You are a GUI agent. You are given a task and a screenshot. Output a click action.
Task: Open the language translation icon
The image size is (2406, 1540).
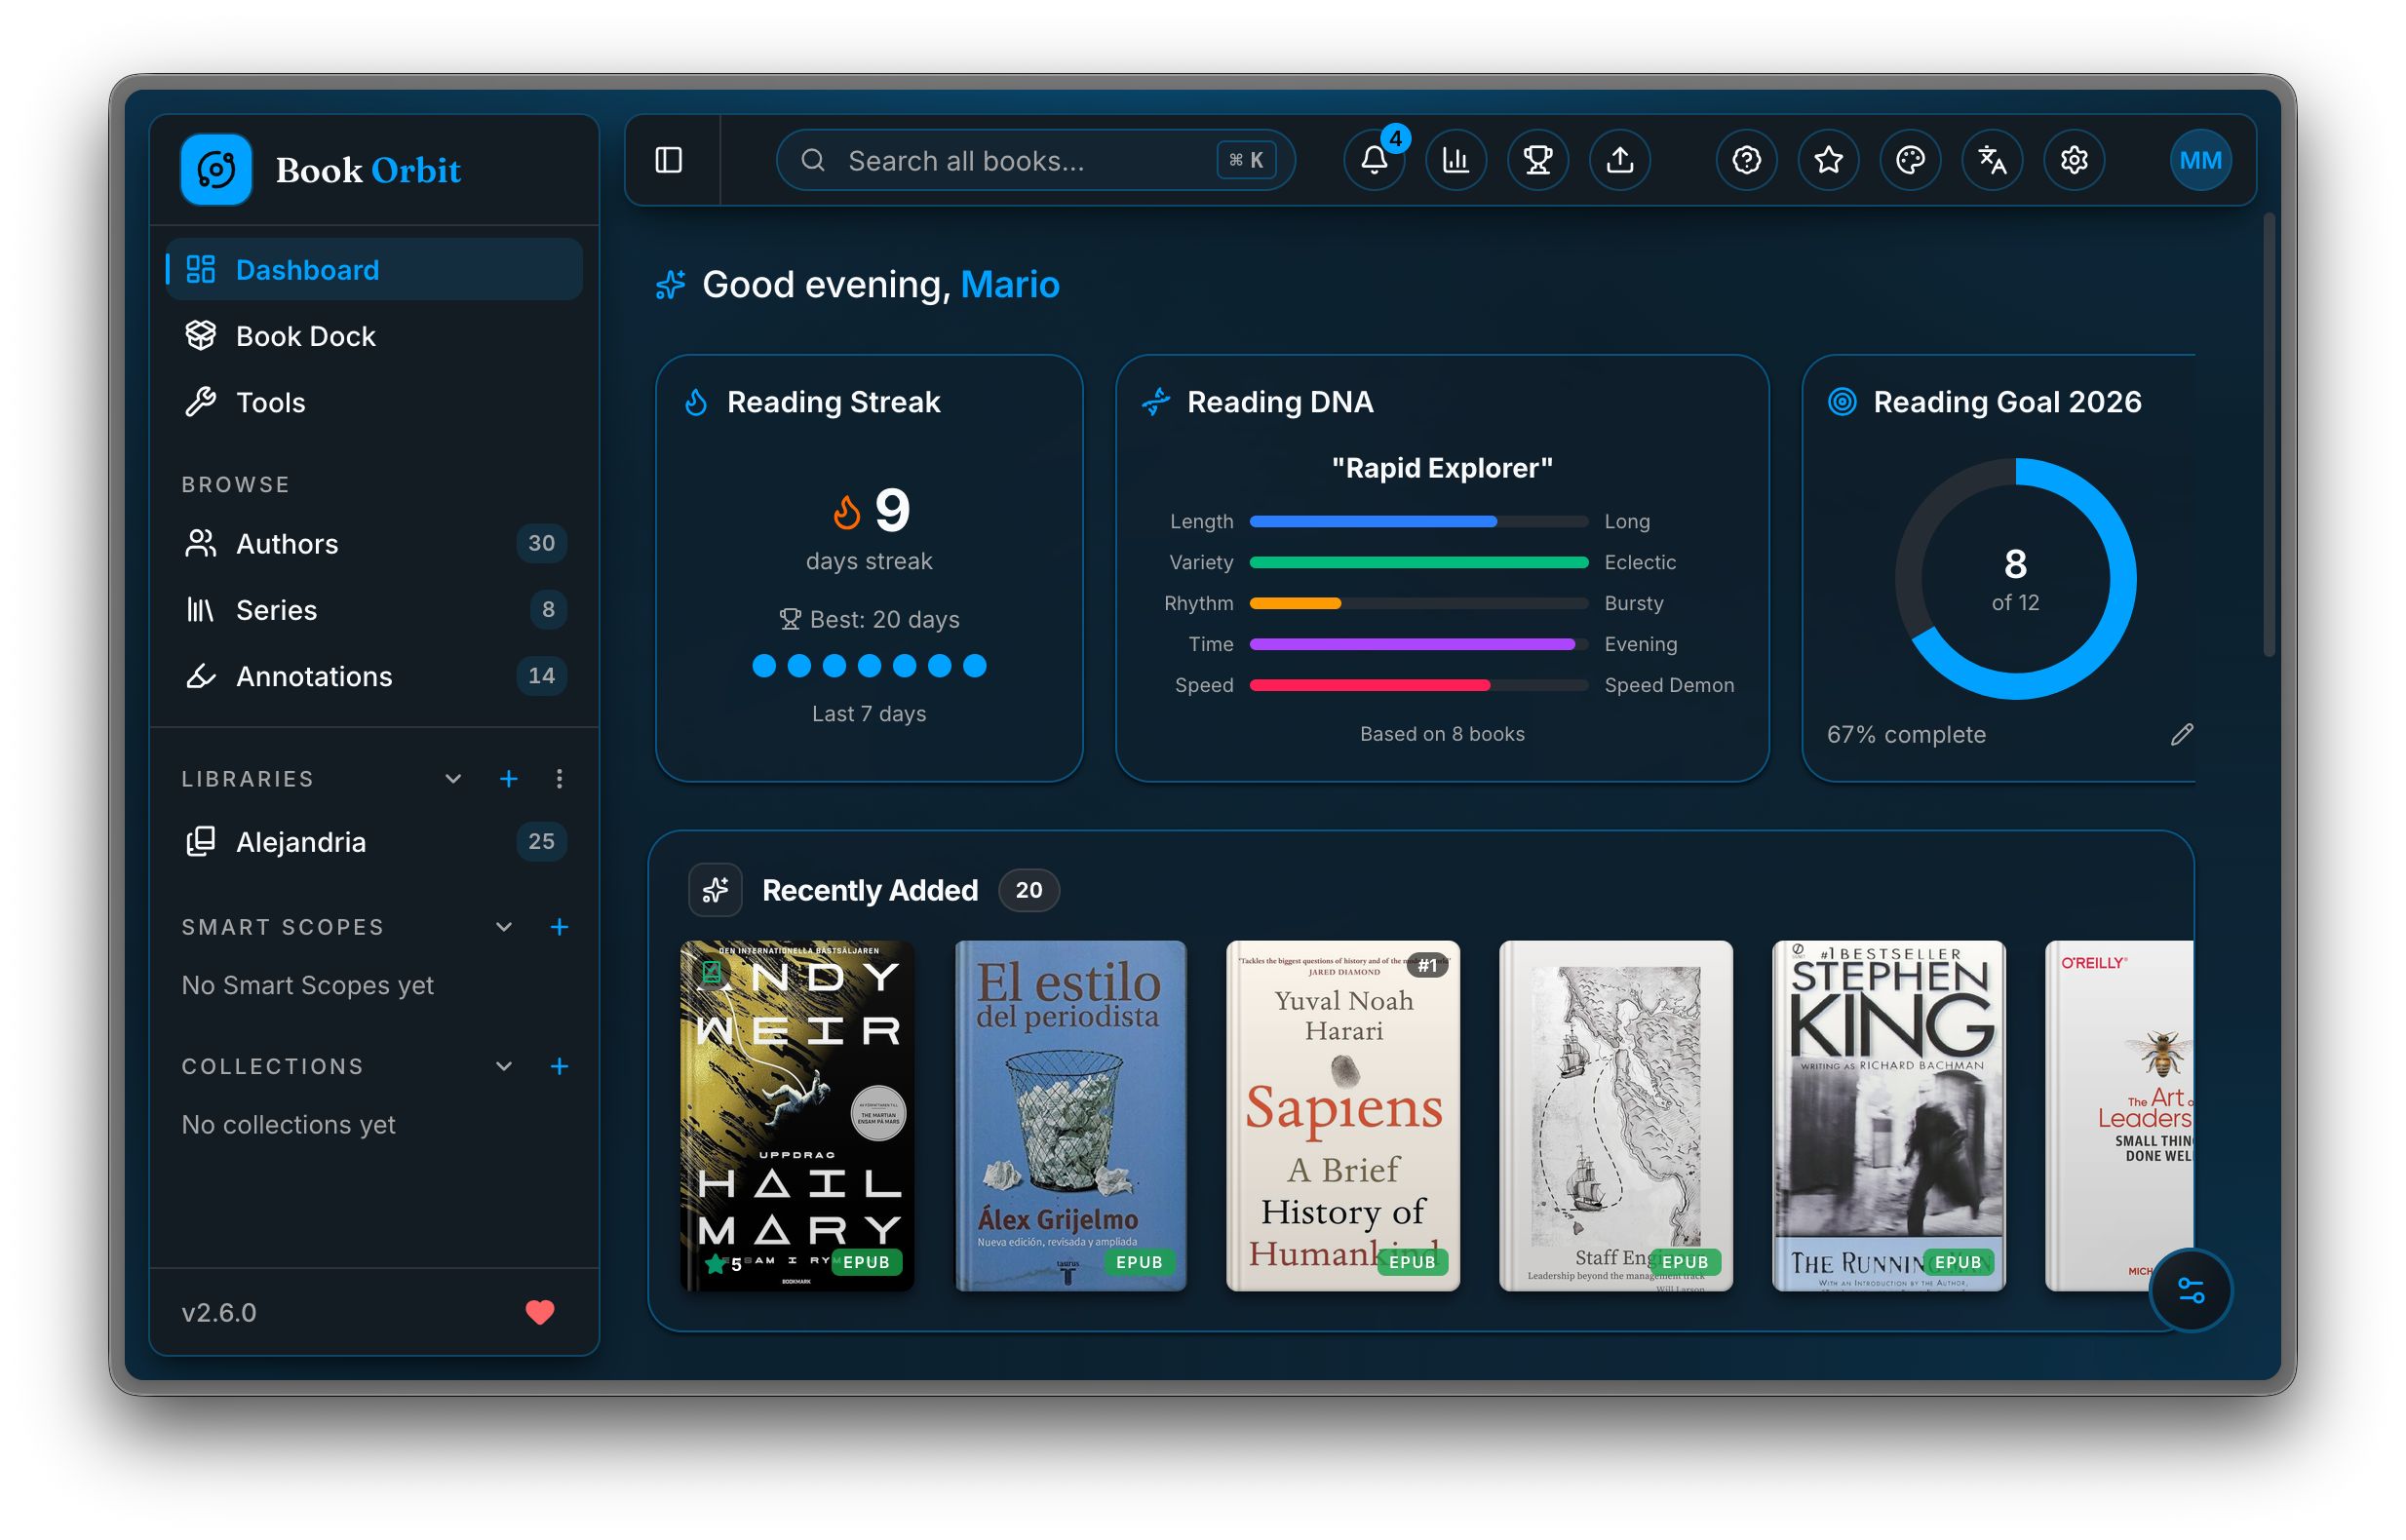click(x=1993, y=160)
